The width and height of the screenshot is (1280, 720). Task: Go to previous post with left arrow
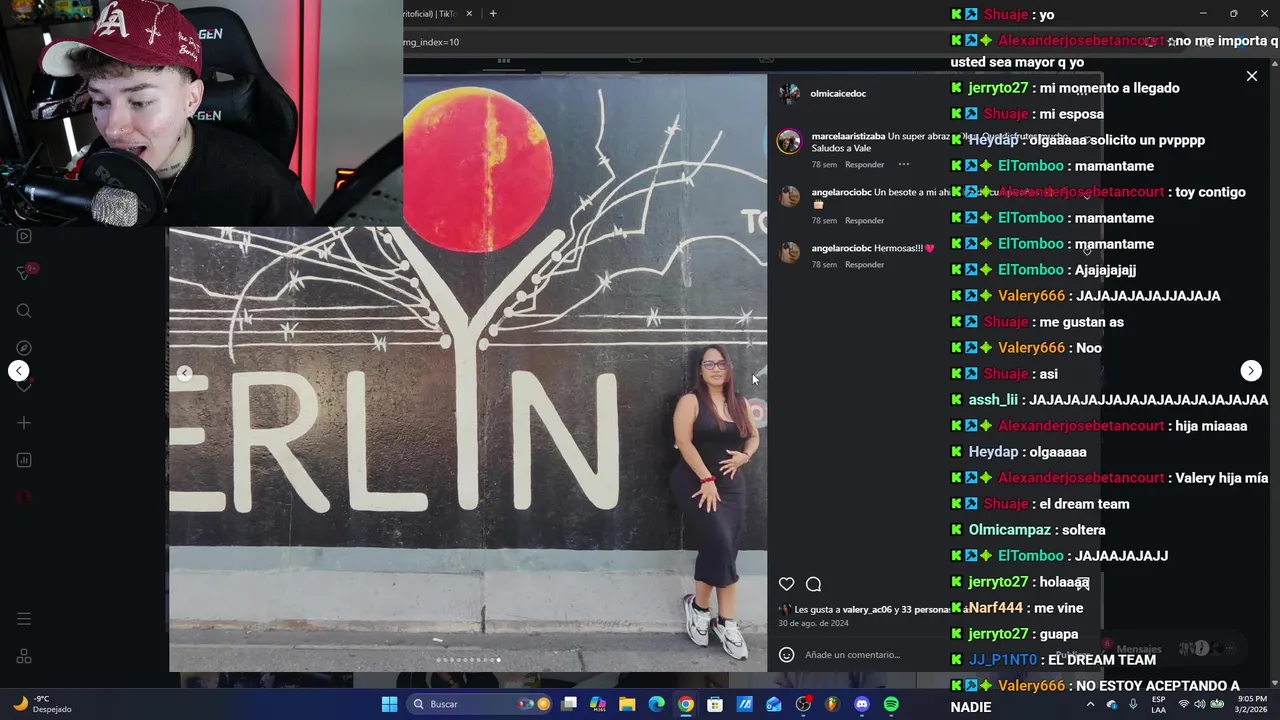click(19, 371)
